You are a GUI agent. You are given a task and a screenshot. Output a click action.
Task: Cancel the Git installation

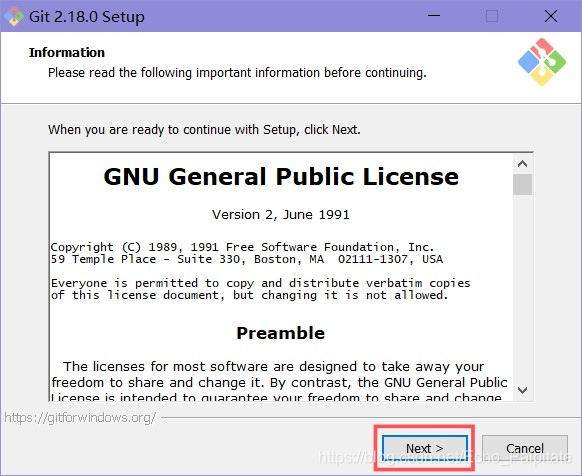coord(524,448)
